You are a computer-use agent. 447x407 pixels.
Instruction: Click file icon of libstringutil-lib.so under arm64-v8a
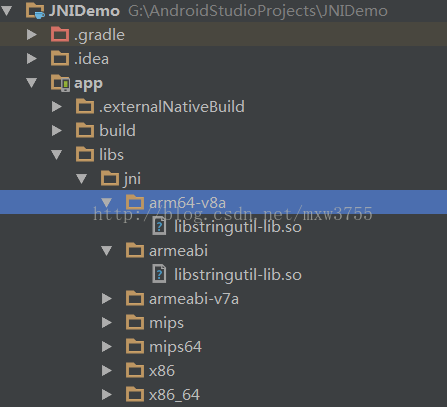coord(159,226)
